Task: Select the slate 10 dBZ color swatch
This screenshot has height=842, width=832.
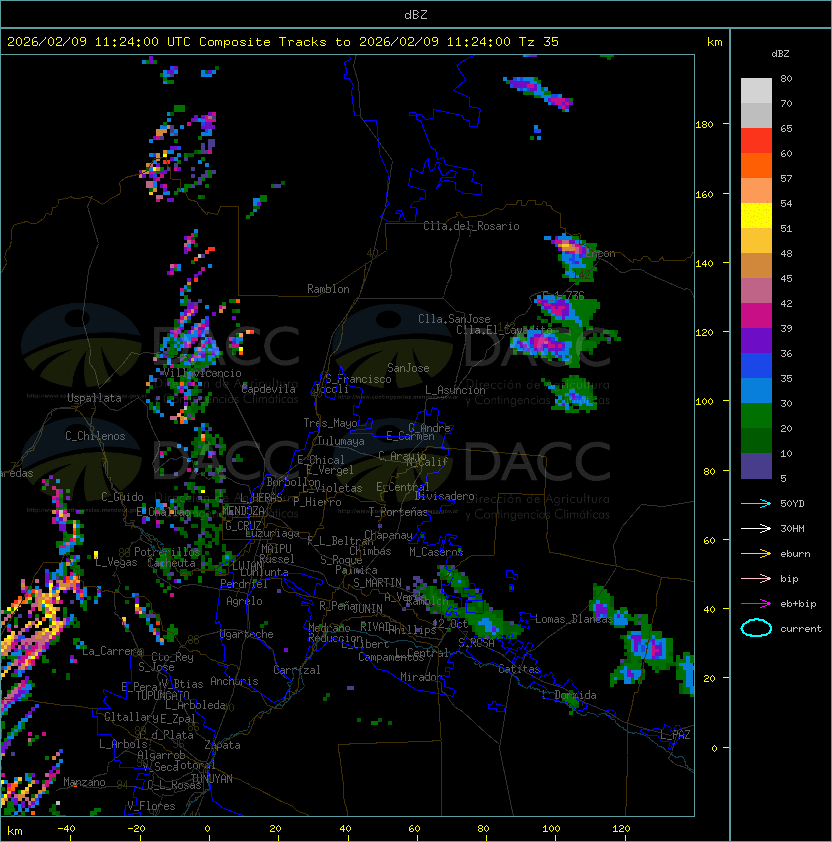Action: (756, 466)
